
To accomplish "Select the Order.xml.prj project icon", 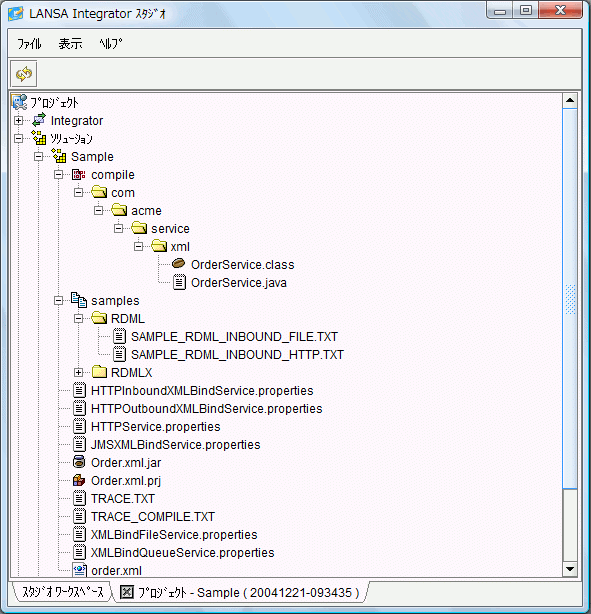I will tap(79, 480).
